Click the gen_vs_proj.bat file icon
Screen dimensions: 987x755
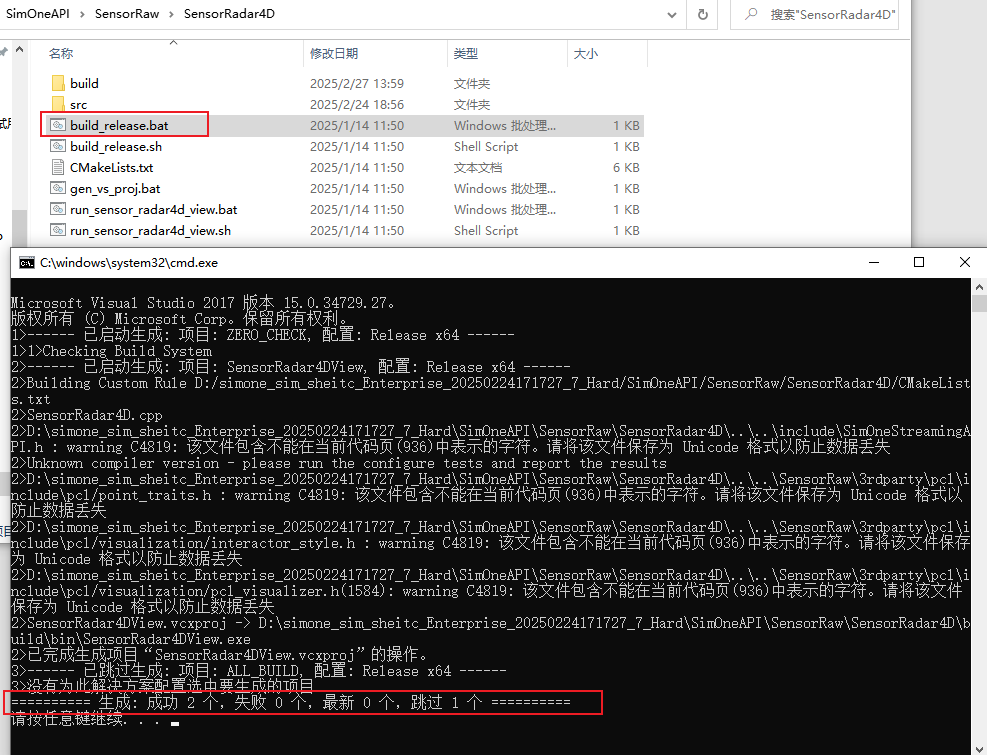58,188
